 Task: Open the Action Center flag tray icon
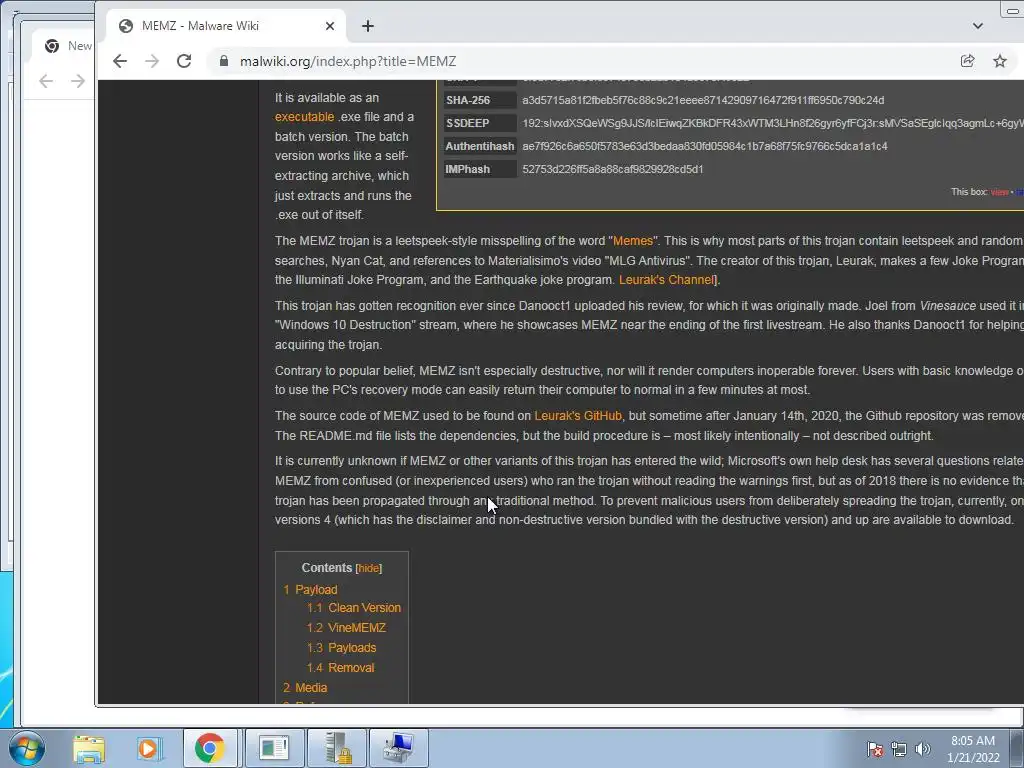click(875, 749)
